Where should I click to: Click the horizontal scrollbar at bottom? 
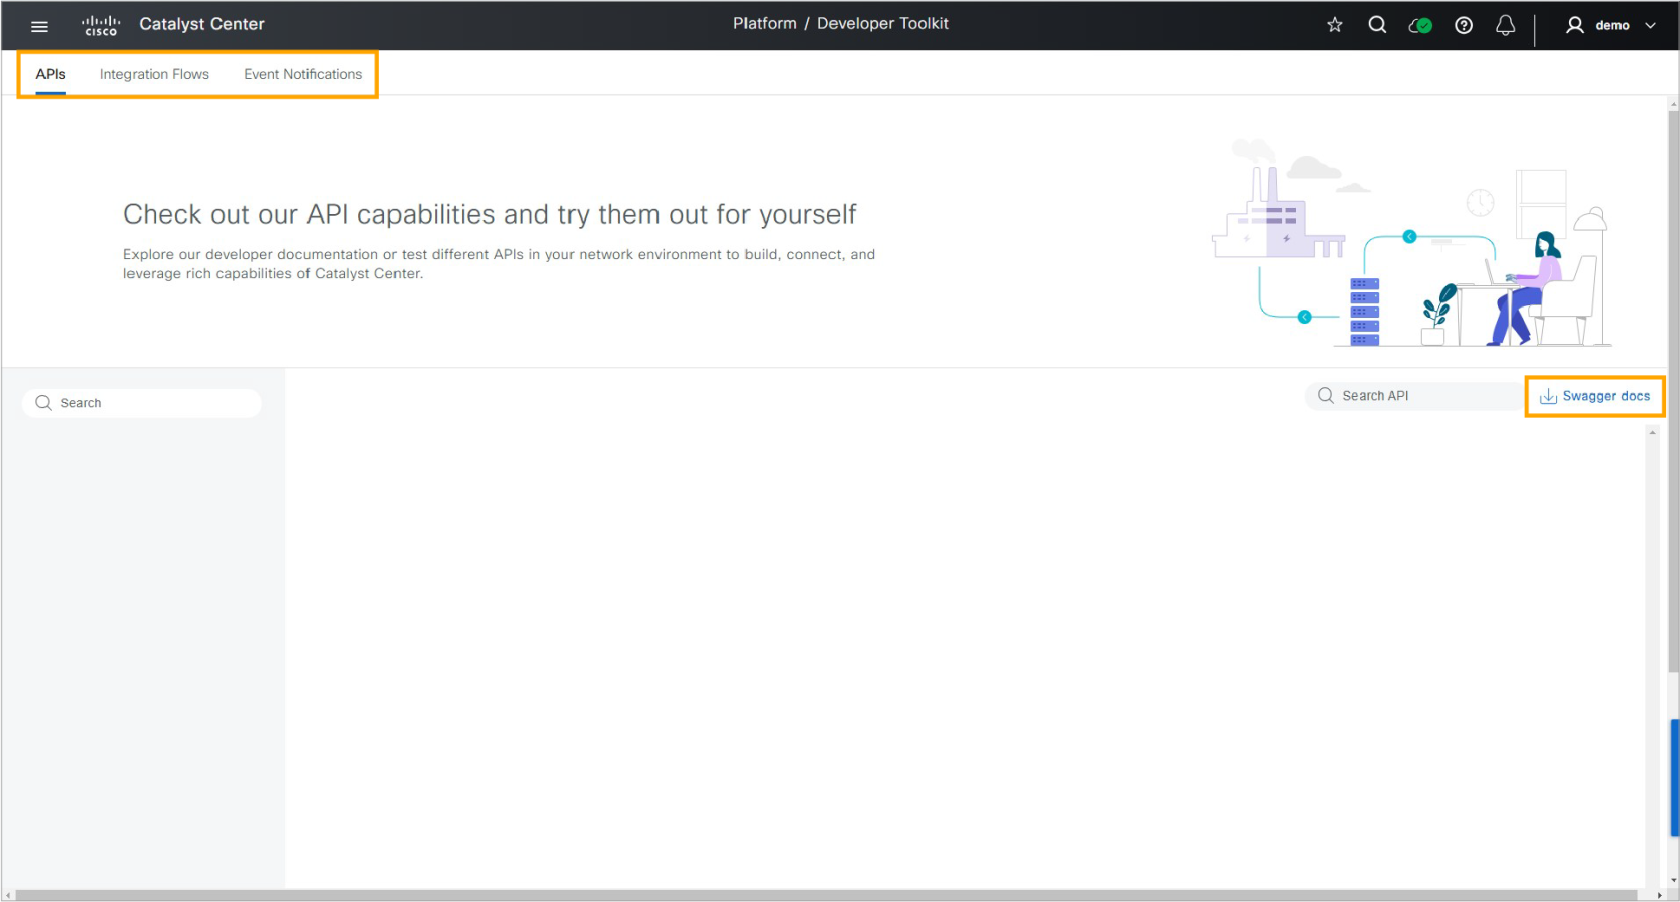[x=826, y=895]
